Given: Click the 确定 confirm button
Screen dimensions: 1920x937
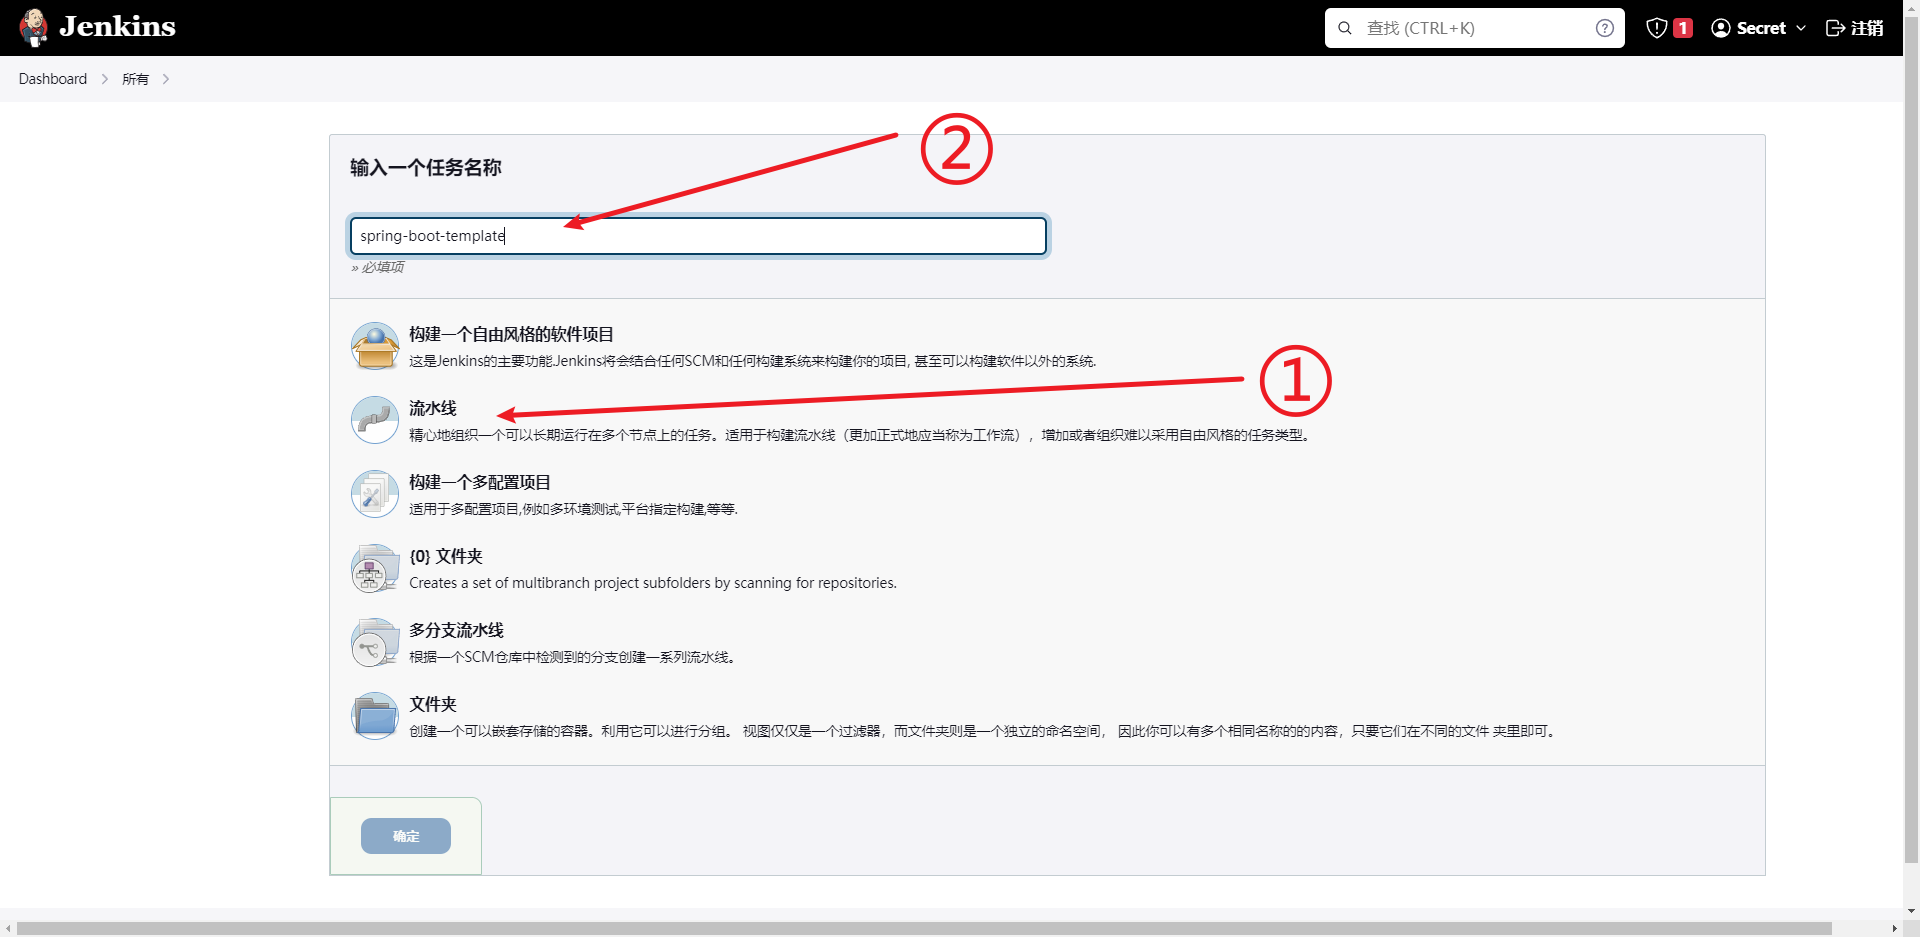Looking at the screenshot, I should coord(406,836).
